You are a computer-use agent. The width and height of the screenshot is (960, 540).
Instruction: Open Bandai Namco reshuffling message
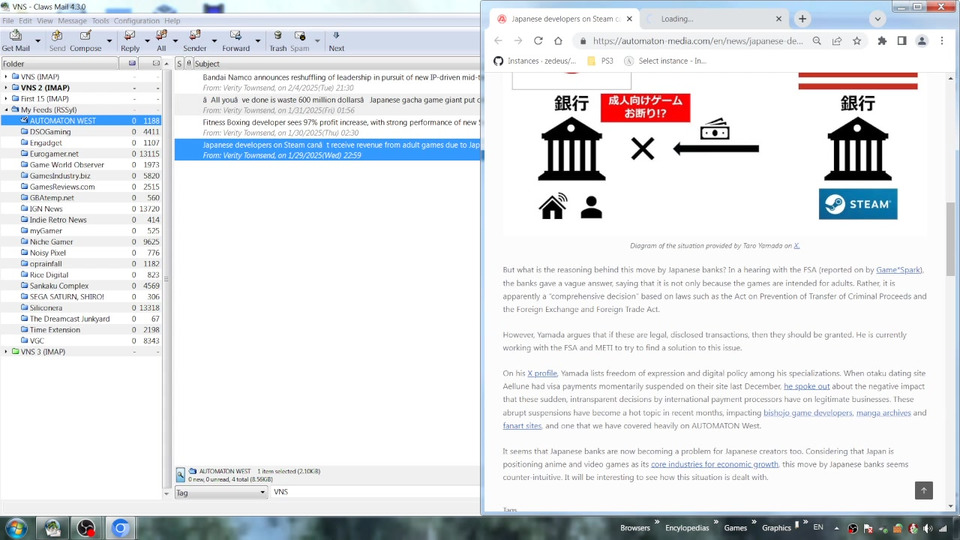[x=328, y=83]
